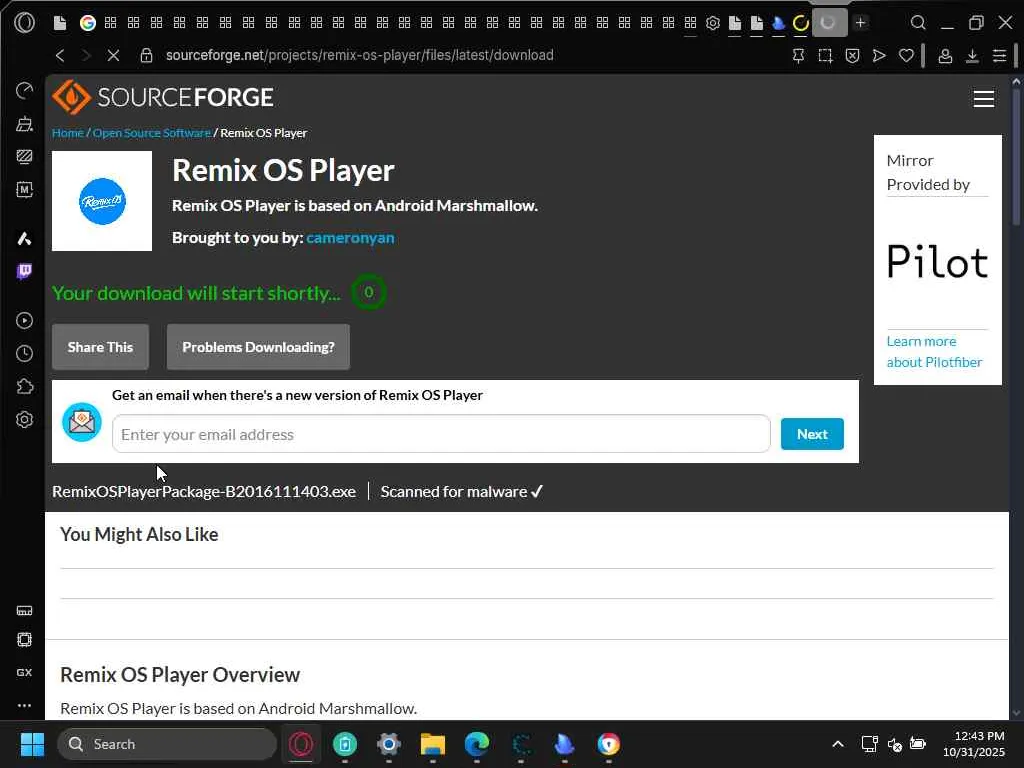Open Aria AI in the sidebar
This screenshot has height=768, width=1024.
[24, 238]
